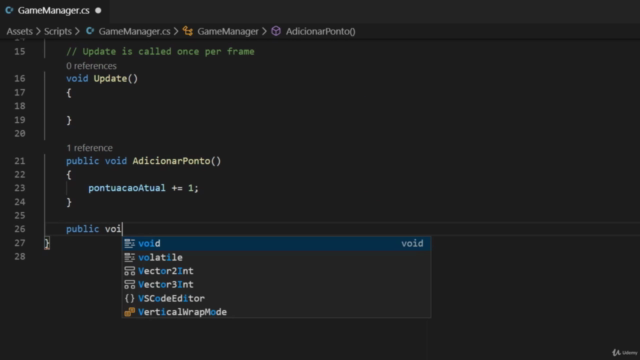The image size is (640, 360).
Task: Click the keyword icon beside 'void' suggestion
Action: (129, 244)
